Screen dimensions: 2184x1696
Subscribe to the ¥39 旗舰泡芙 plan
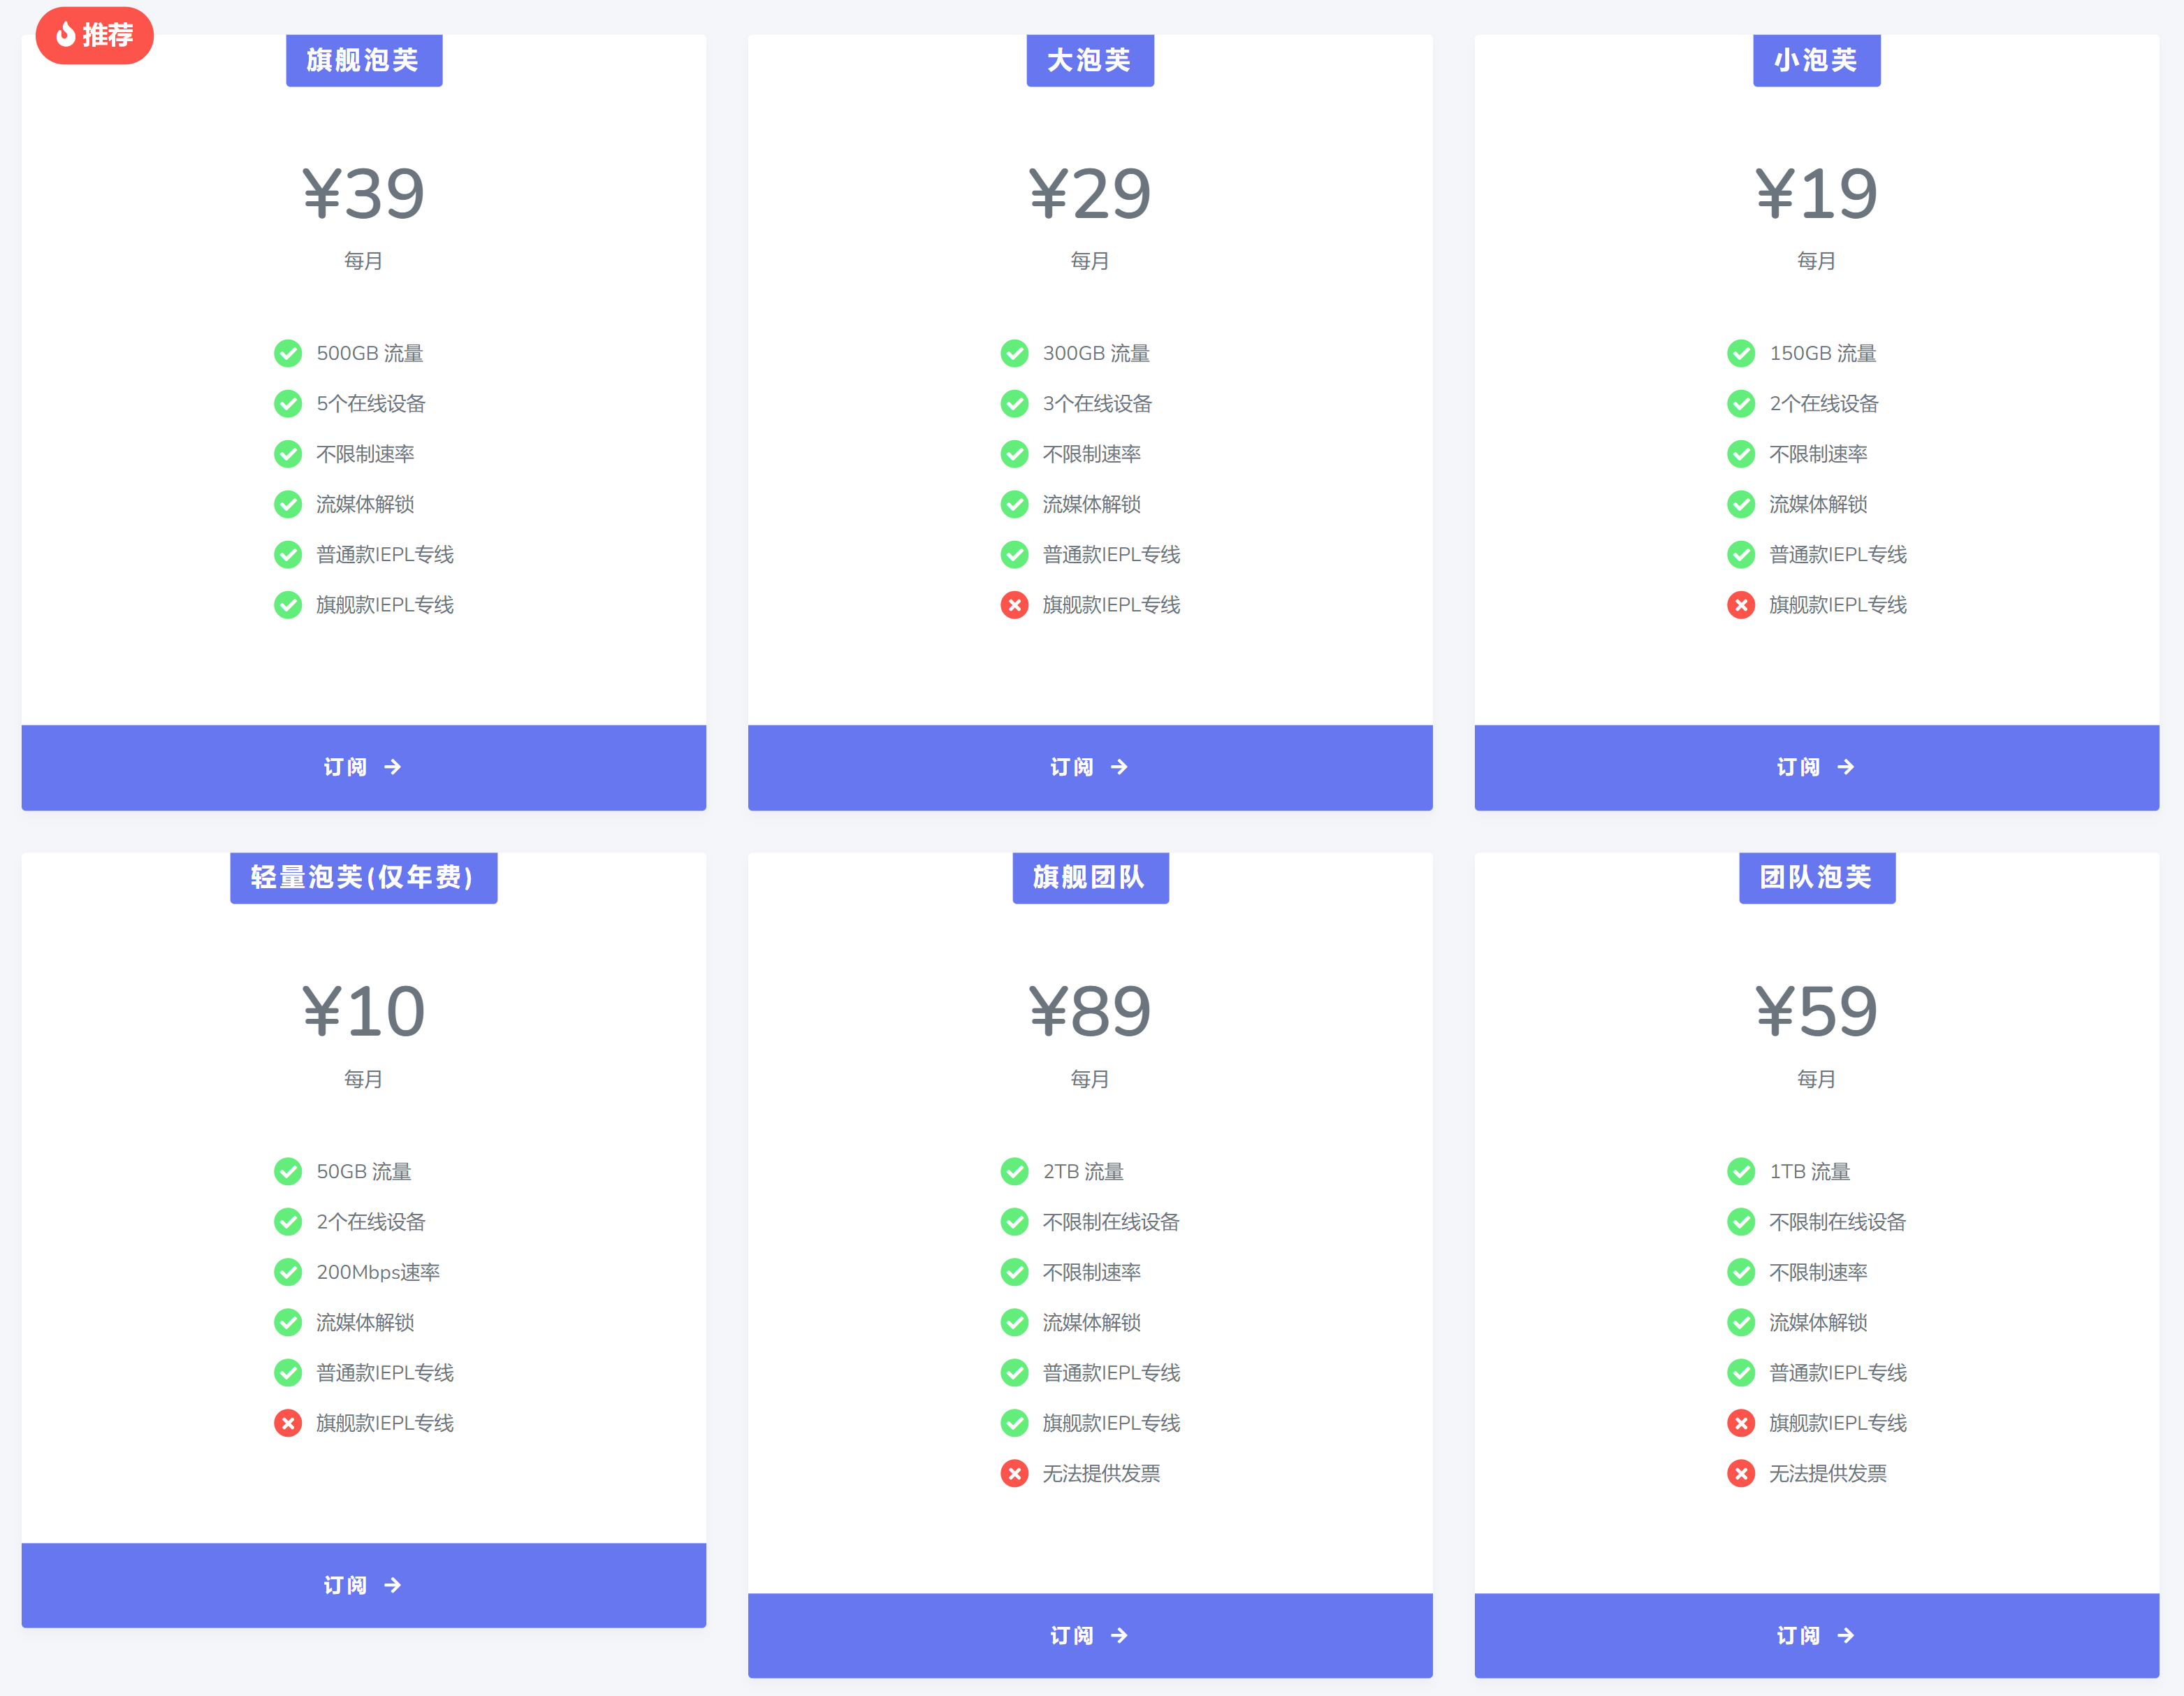(x=363, y=767)
